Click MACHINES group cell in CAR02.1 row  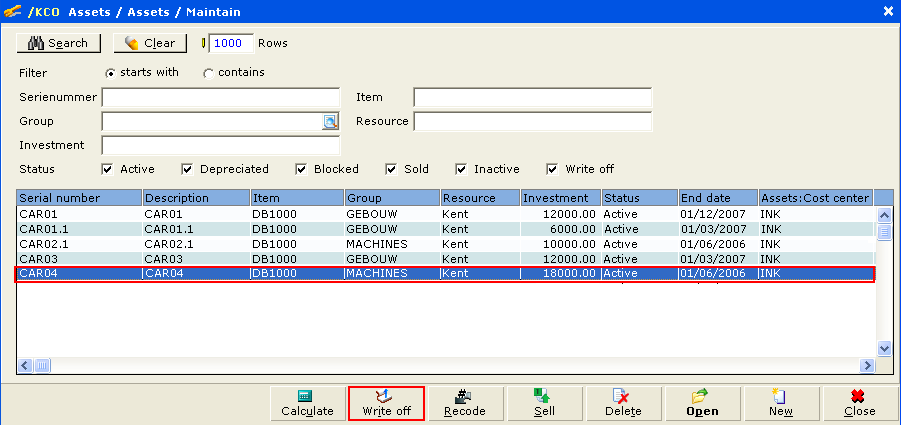point(392,244)
